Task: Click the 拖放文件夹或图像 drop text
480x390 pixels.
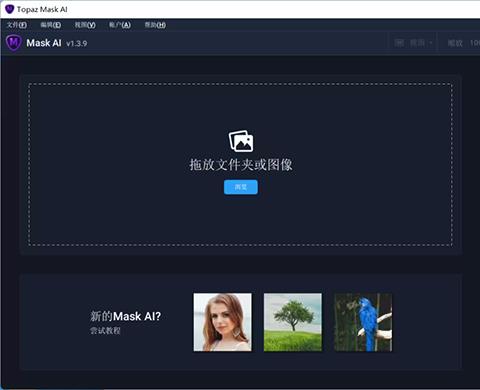Action: pos(241,165)
